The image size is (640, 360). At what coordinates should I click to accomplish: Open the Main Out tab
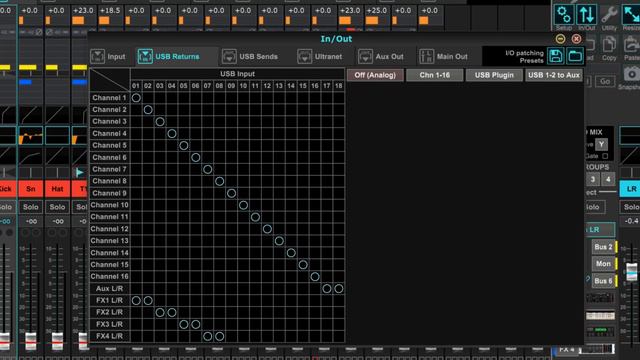click(443, 56)
